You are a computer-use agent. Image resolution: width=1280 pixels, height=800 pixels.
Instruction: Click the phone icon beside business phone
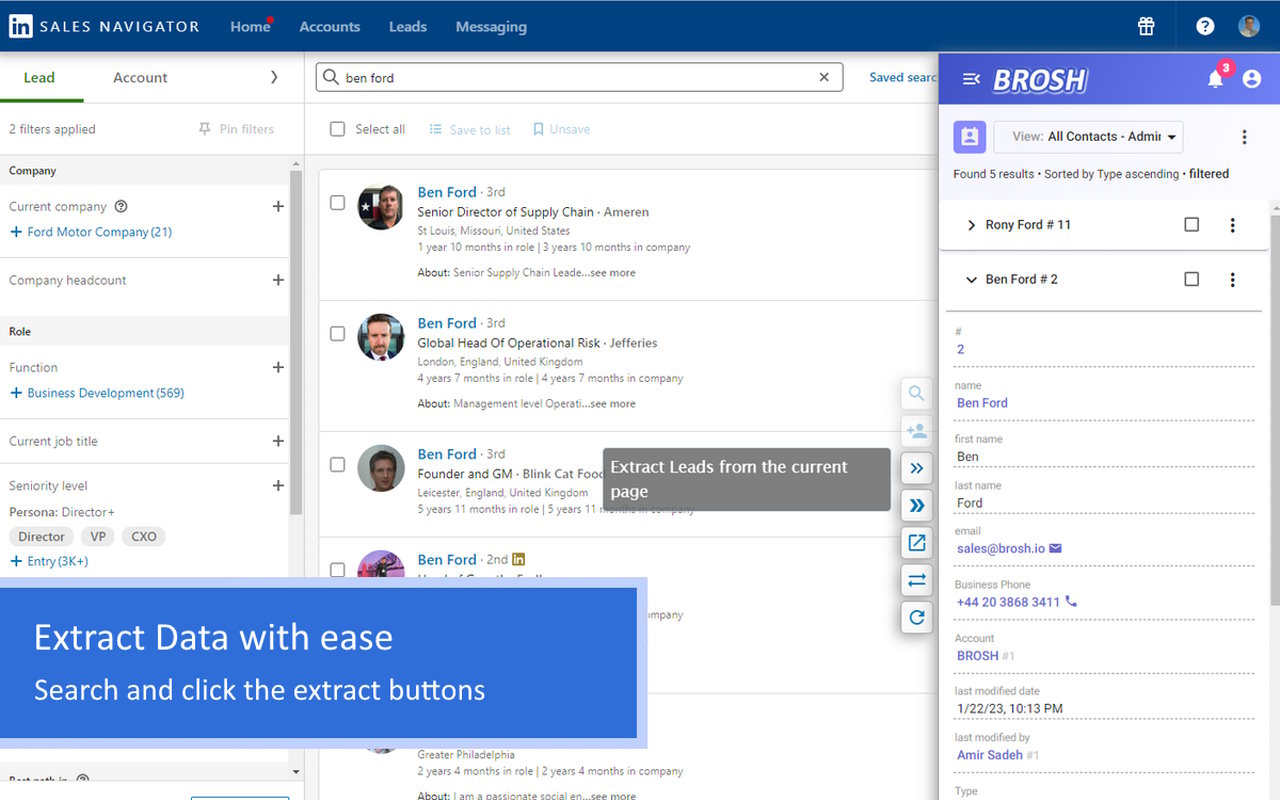(x=1071, y=602)
